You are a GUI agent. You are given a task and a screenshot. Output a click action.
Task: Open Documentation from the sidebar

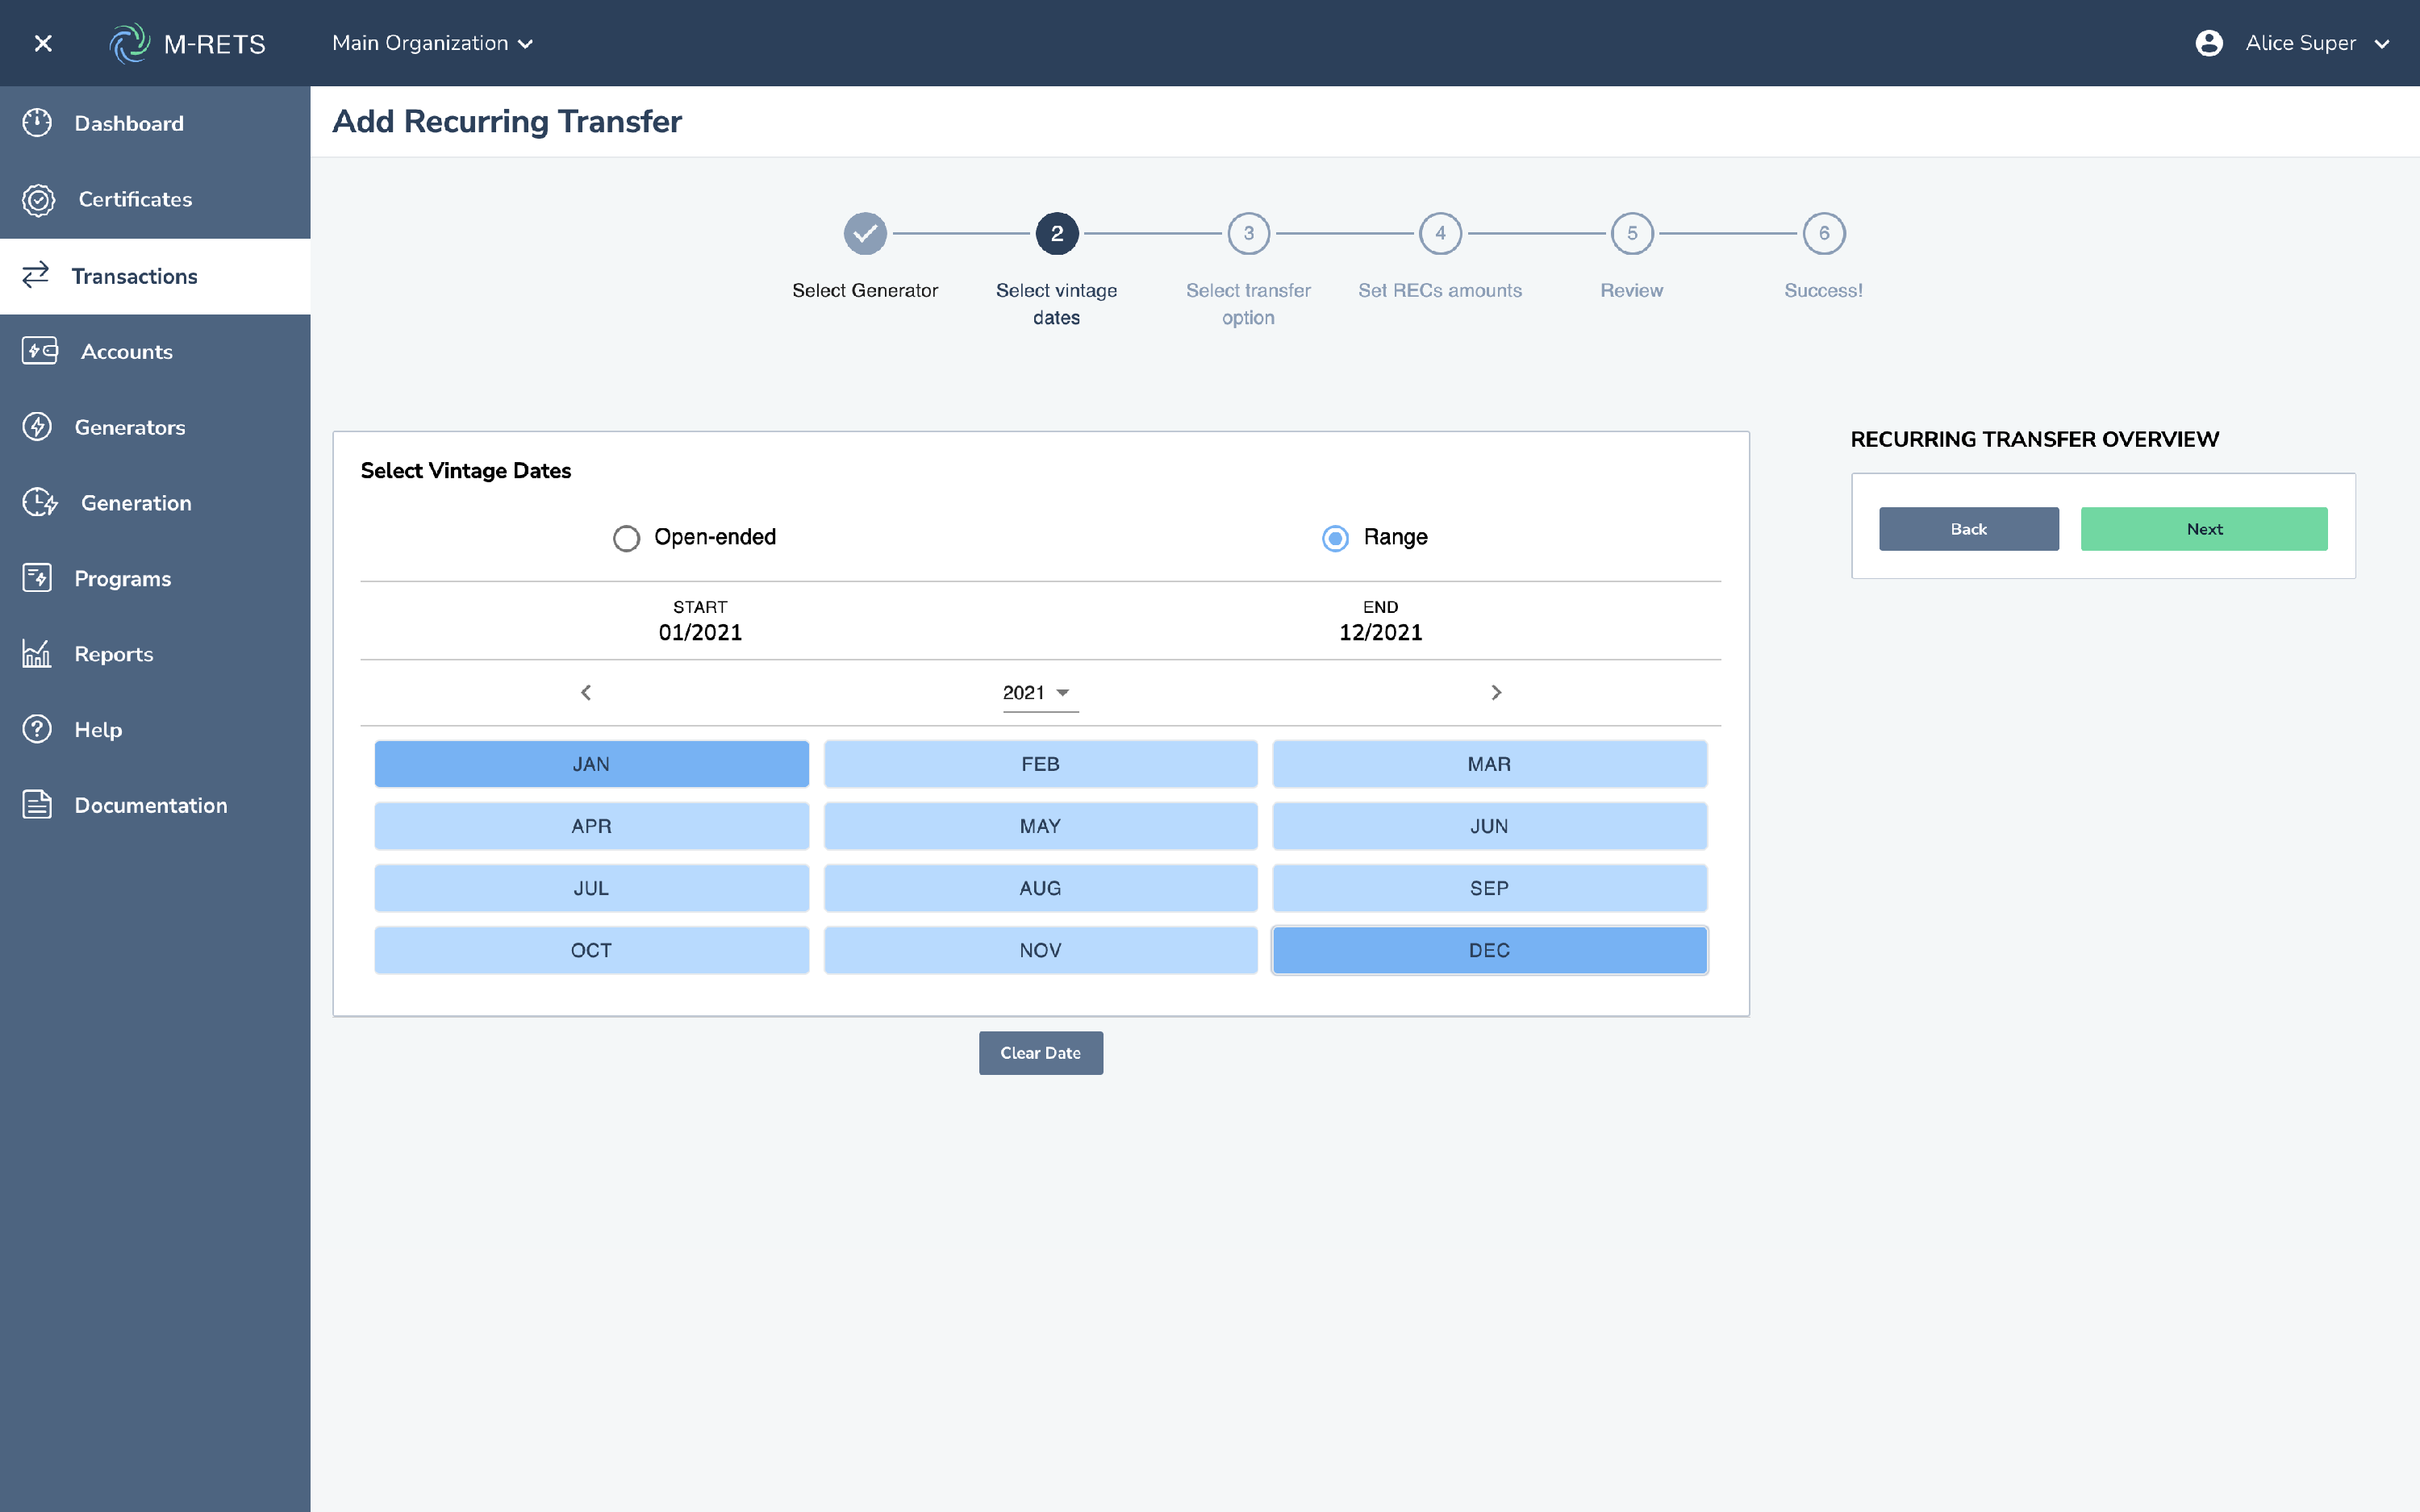click(150, 805)
